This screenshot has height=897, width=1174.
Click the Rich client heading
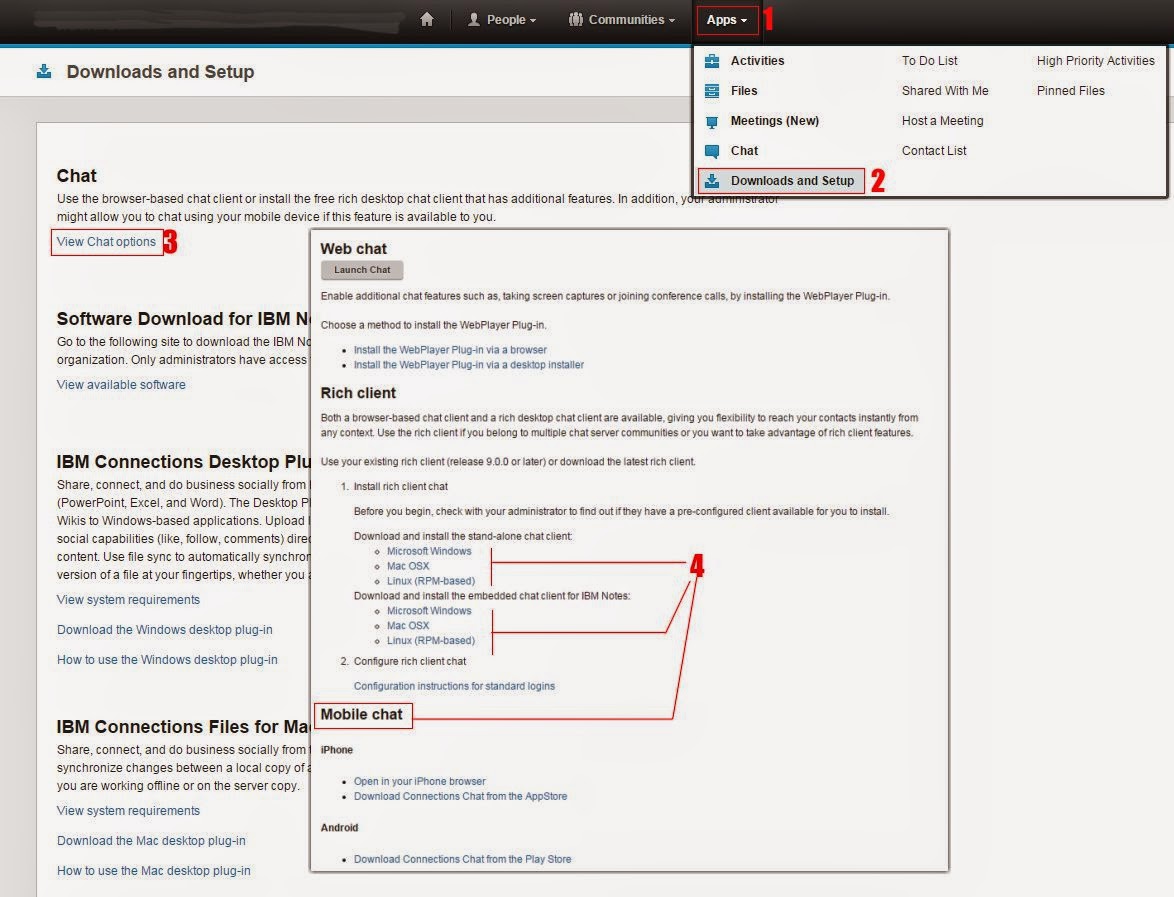pos(358,393)
